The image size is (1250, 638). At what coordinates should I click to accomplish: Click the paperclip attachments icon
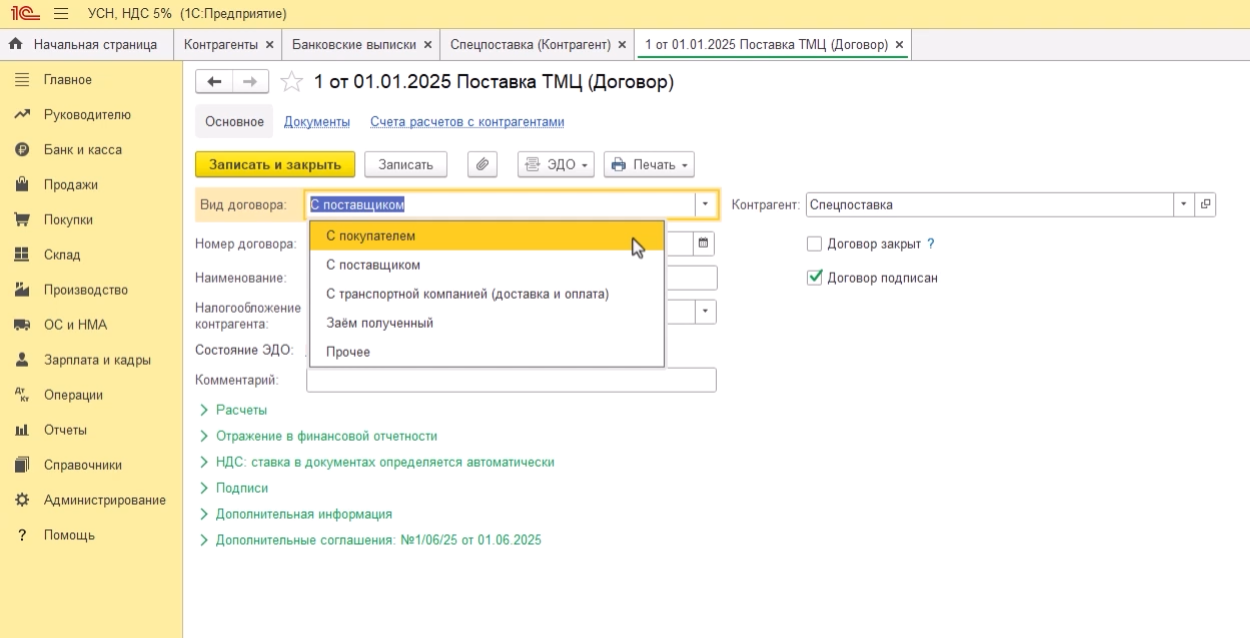[482, 165]
